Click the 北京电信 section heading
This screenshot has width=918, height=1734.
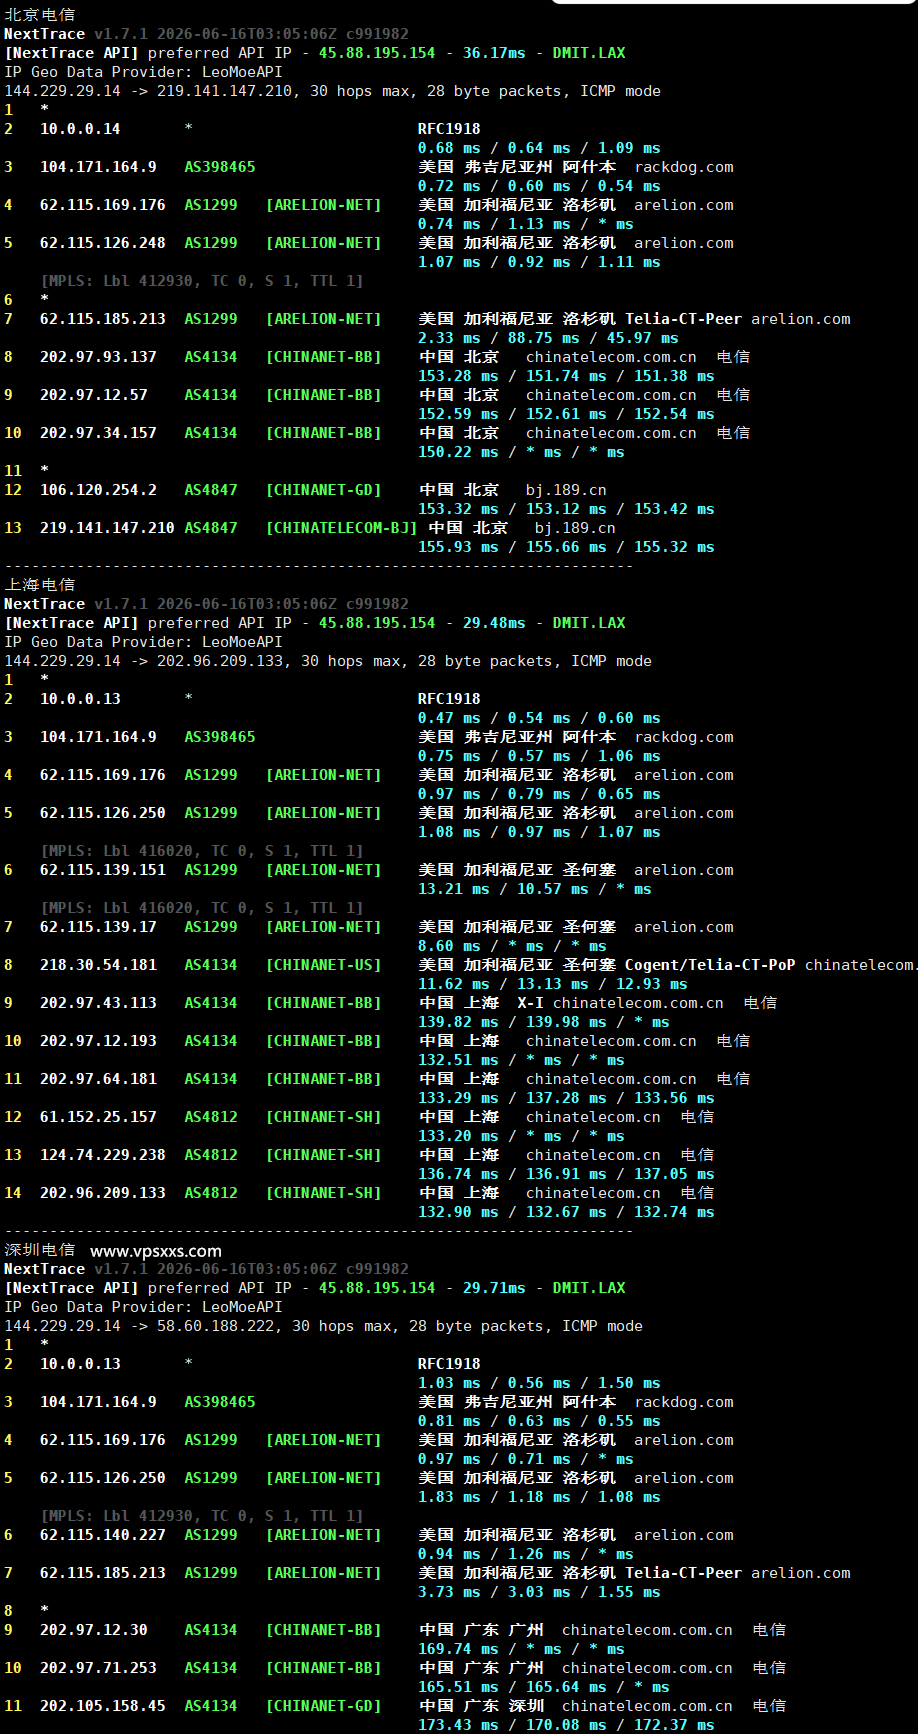(x=40, y=15)
